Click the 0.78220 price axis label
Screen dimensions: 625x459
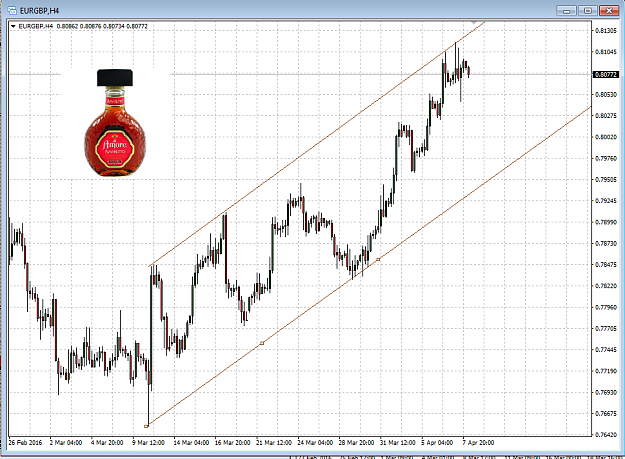coord(605,286)
